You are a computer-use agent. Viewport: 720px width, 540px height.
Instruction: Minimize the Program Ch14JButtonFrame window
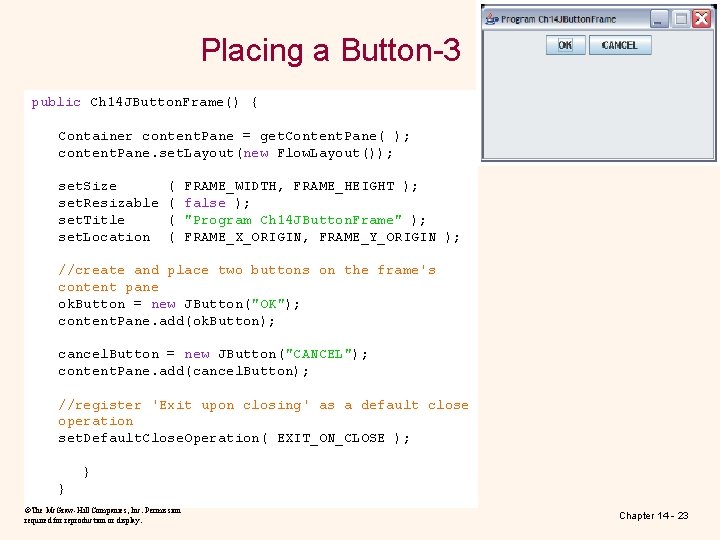[659, 19]
